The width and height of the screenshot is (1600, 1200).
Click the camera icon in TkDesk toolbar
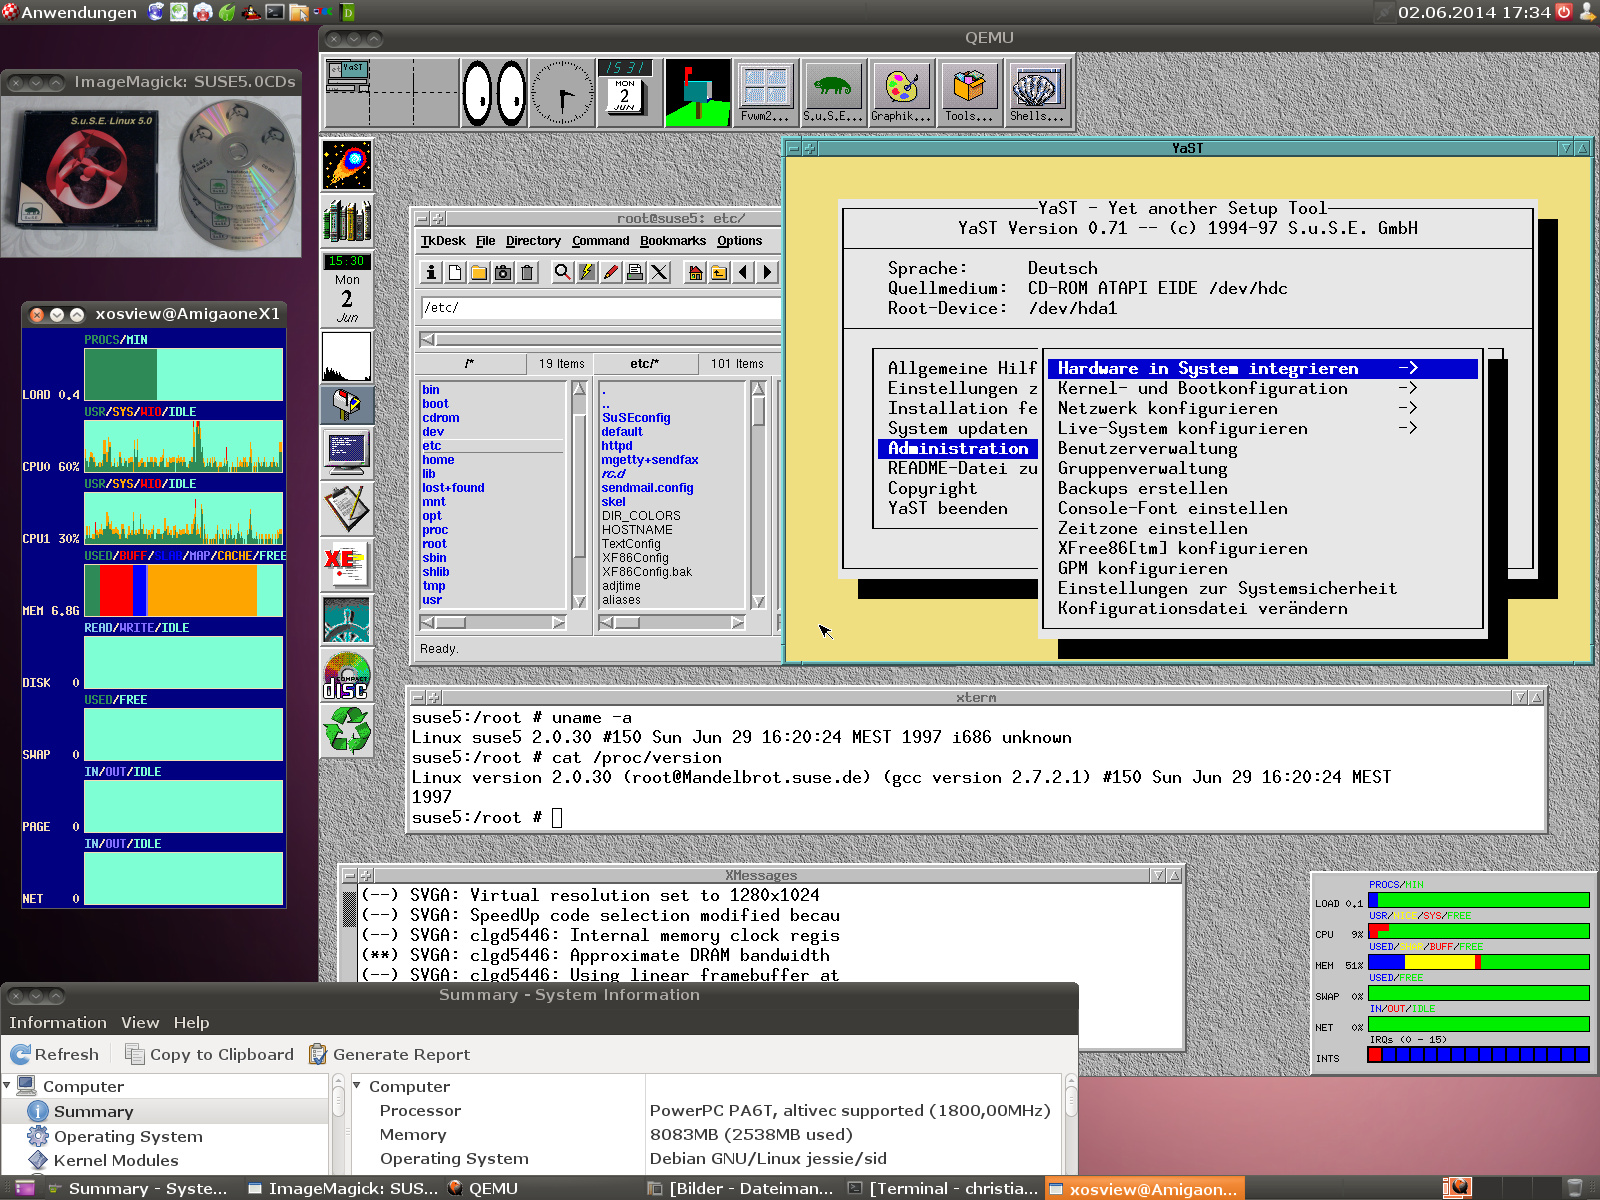[x=503, y=272]
